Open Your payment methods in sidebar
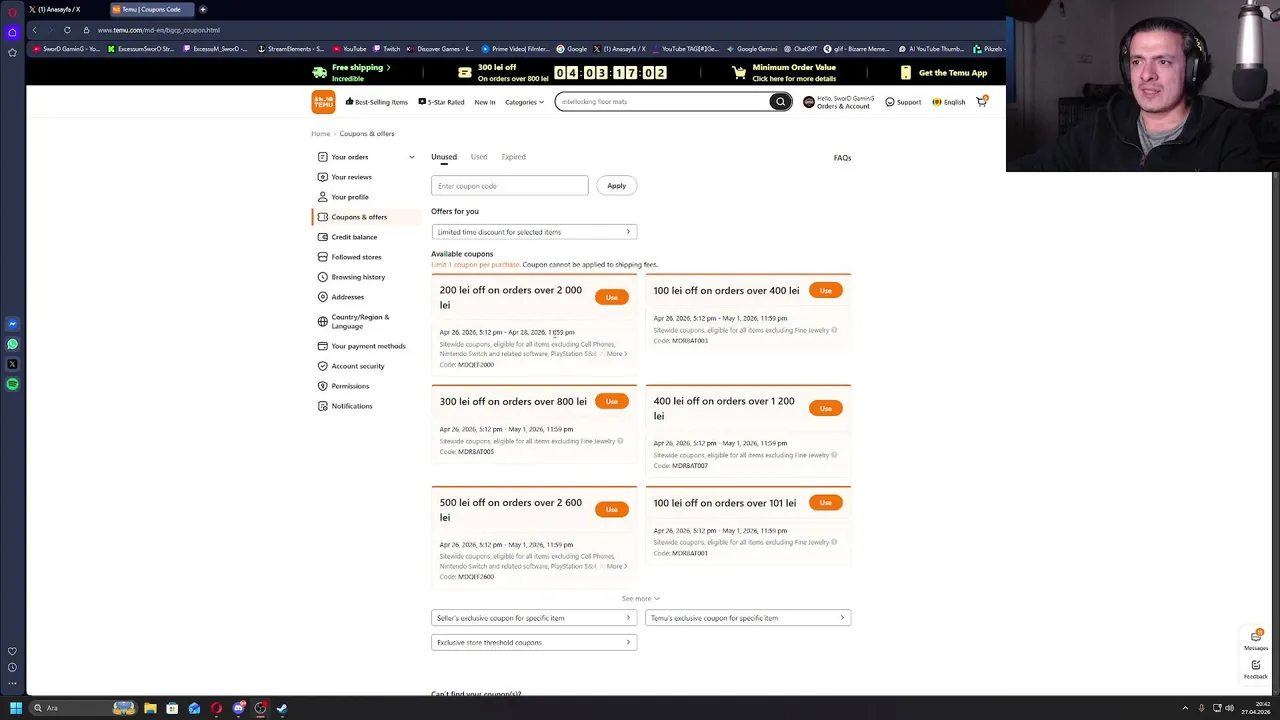 tap(368, 346)
